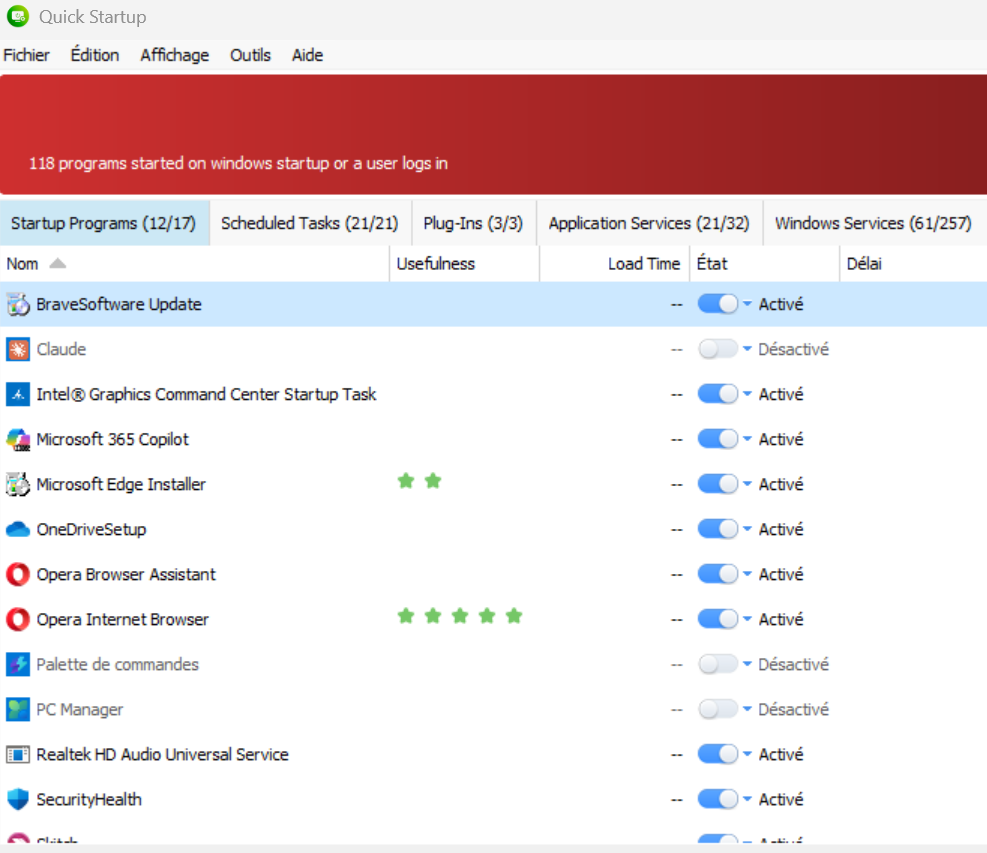This screenshot has height=853, width=987.
Task: Open the Outils menu
Action: (x=250, y=55)
